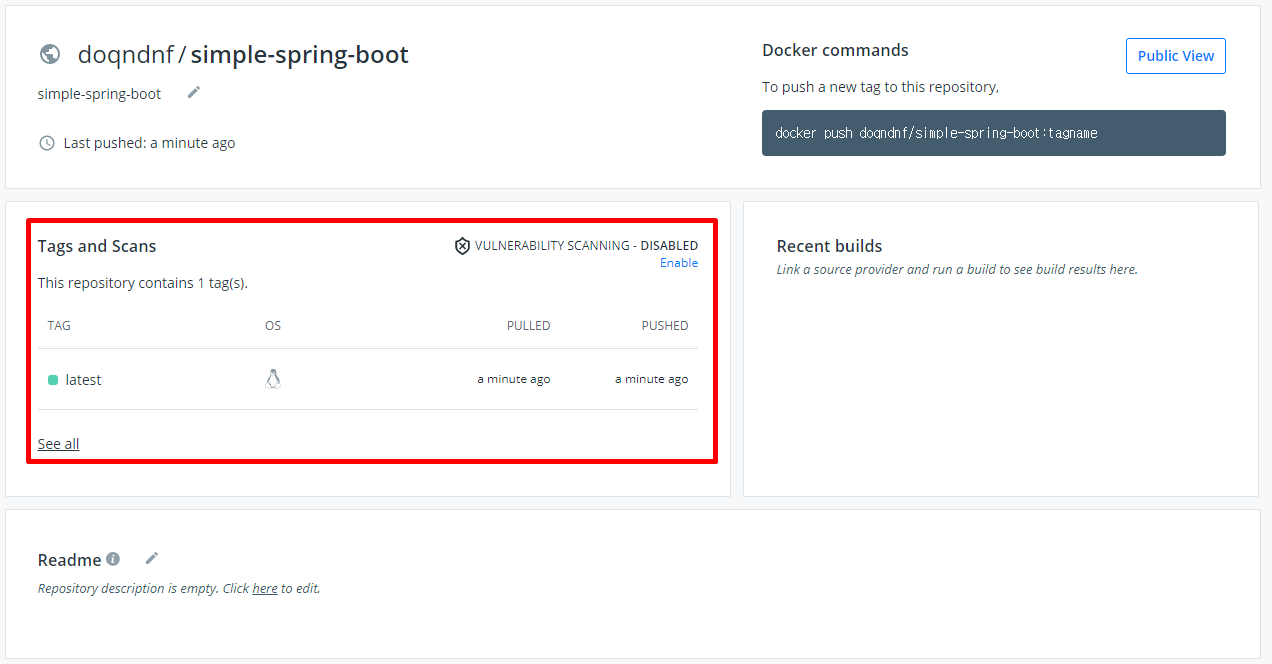This screenshot has width=1272, height=664.
Task: Click the clock icon beside Last pushed
Action: (47, 143)
